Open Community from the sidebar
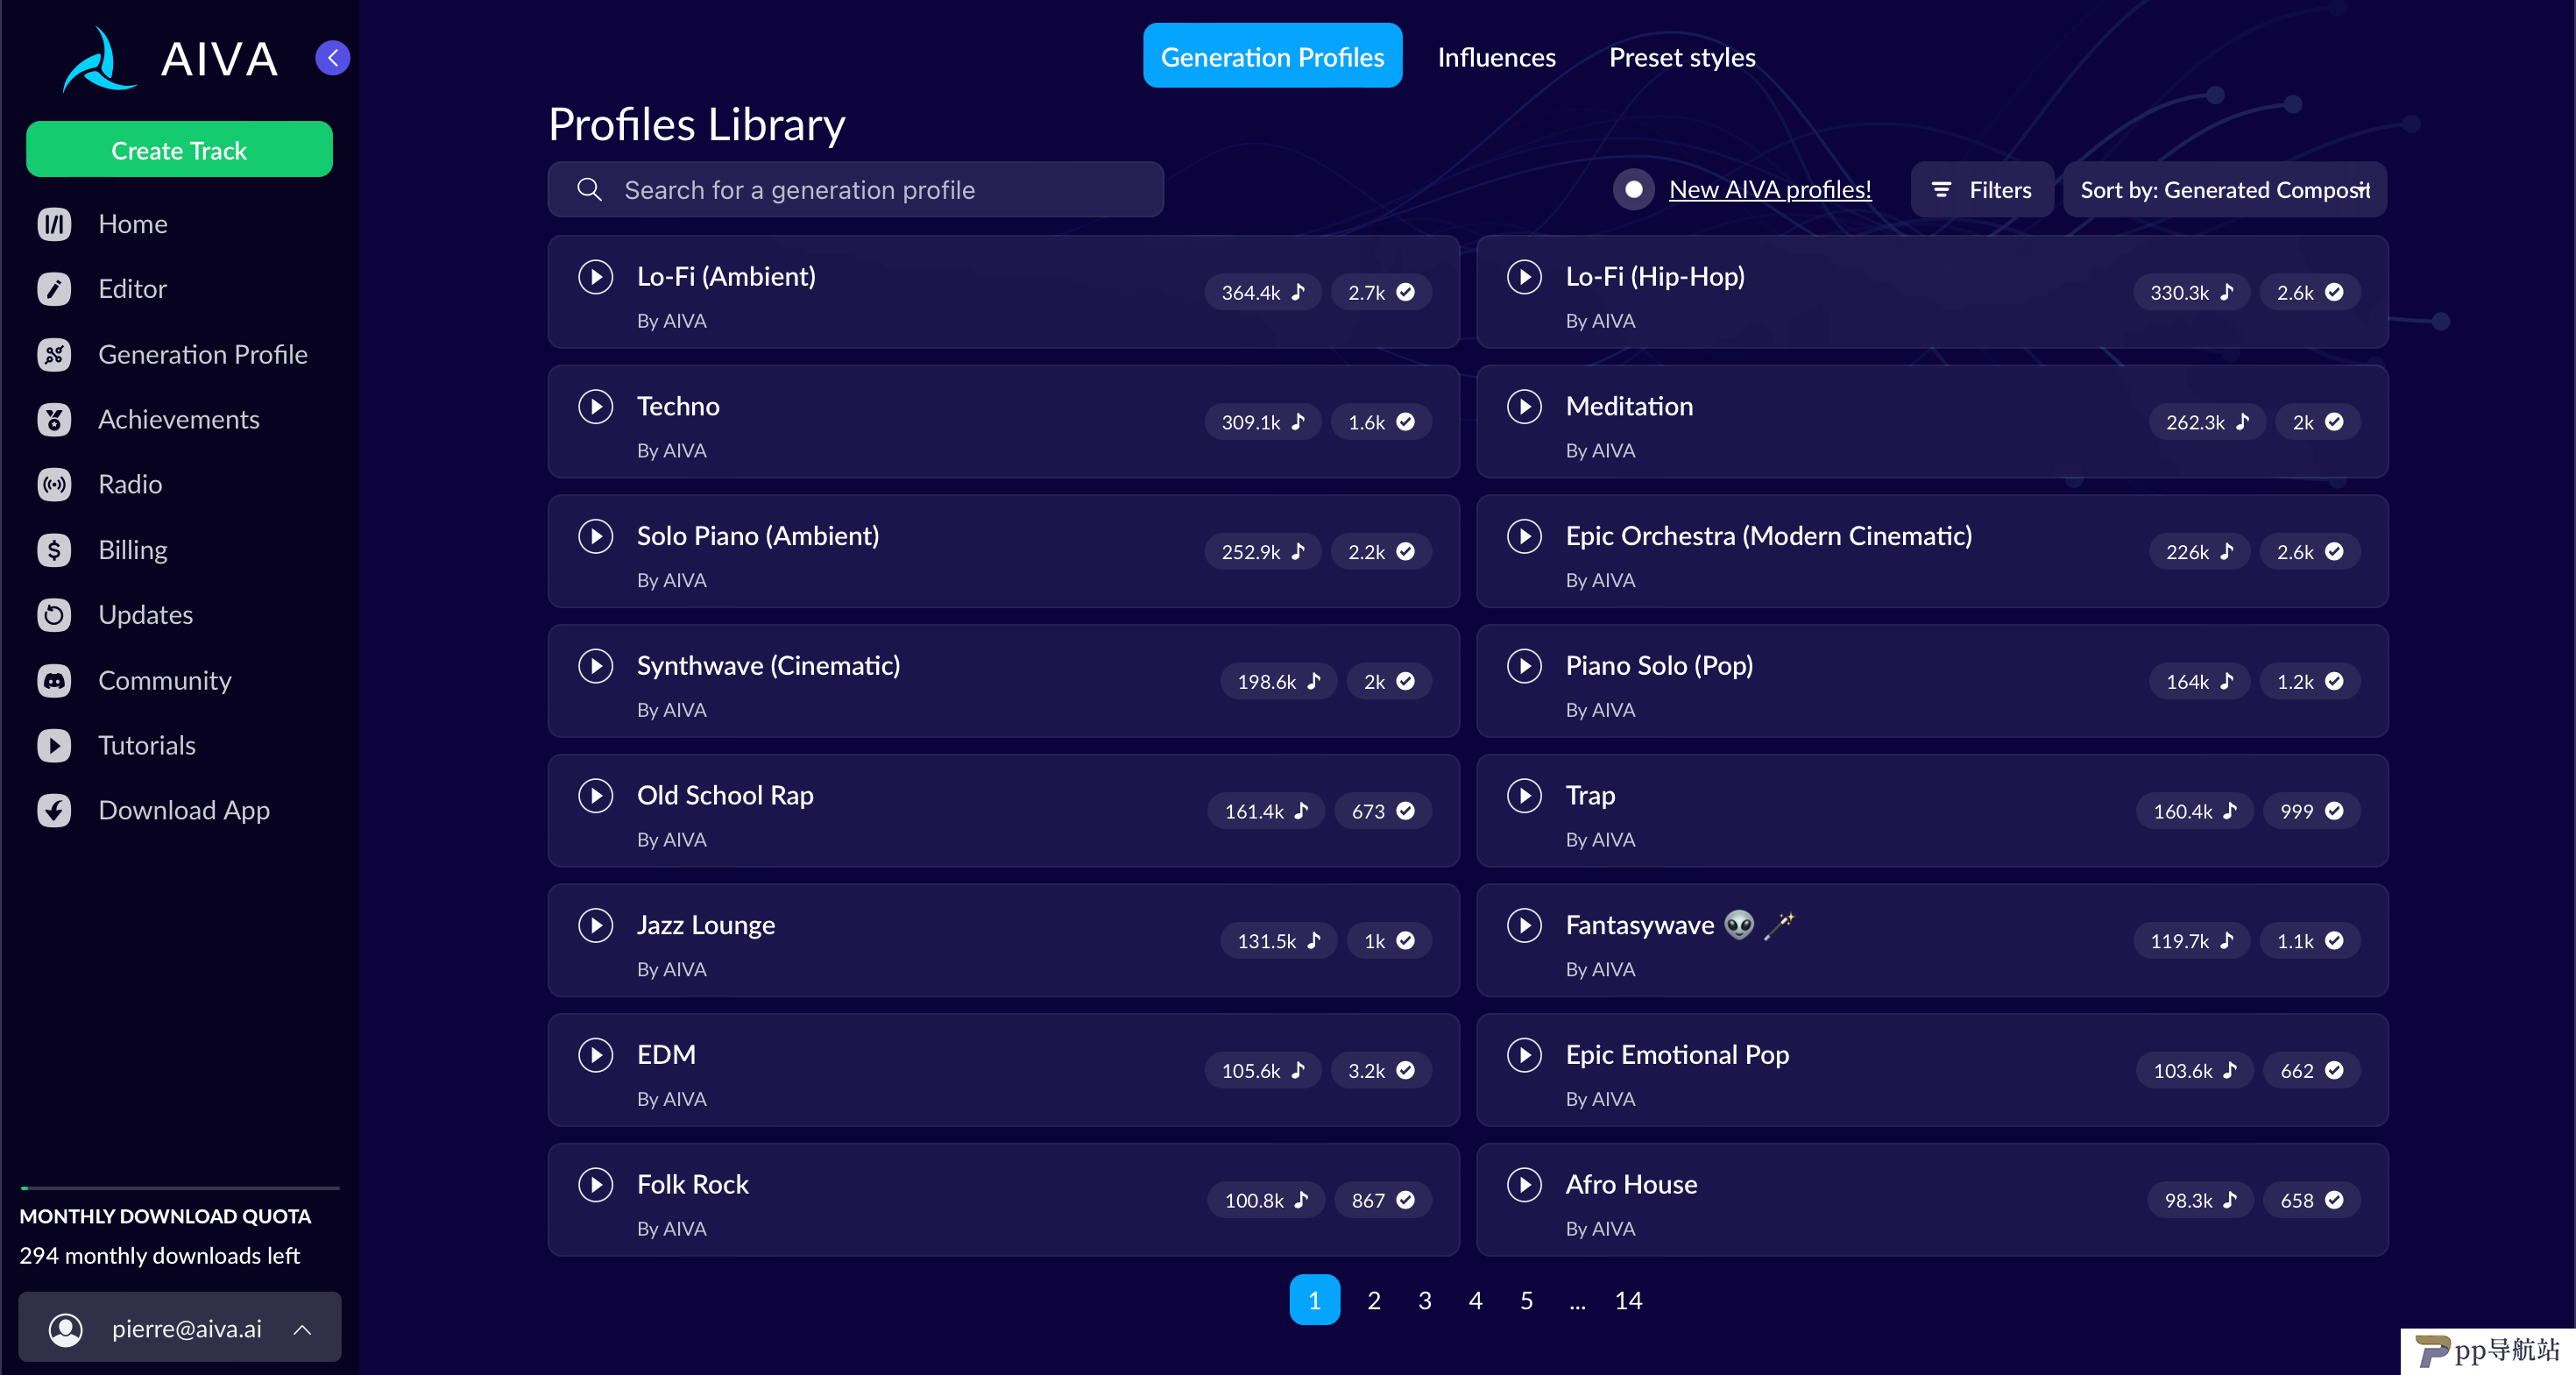This screenshot has height=1375, width=2576. click(165, 680)
